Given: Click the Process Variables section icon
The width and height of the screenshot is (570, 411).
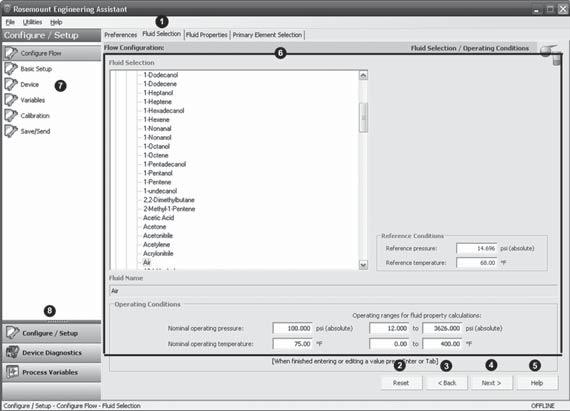Looking at the screenshot, I should pyautogui.click(x=12, y=372).
